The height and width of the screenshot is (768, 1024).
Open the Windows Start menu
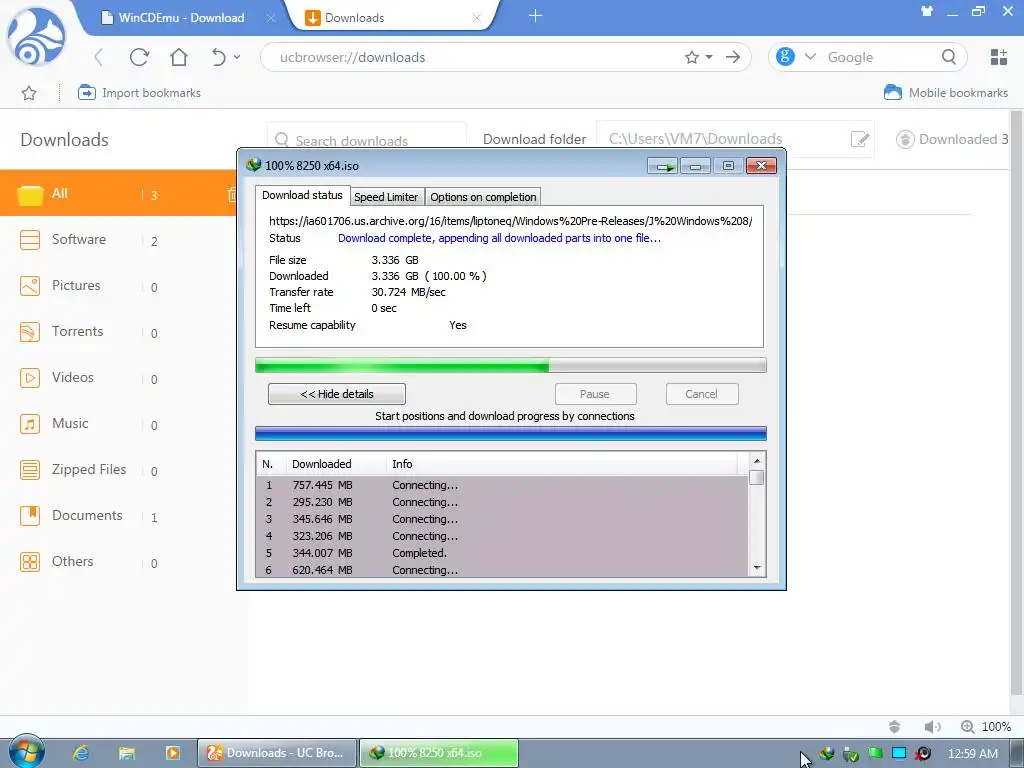click(27, 752)
